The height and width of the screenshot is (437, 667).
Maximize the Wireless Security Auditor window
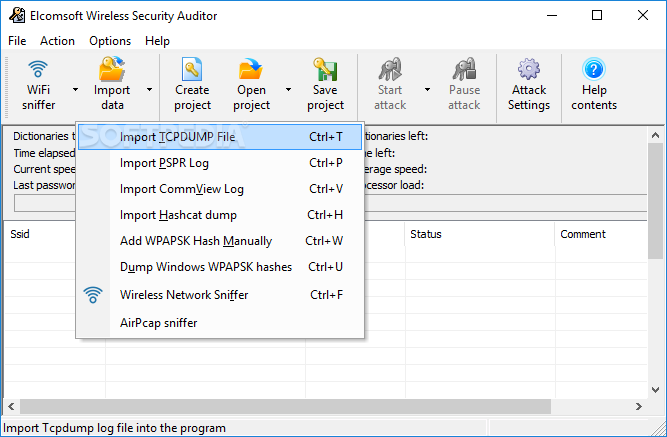pos(597,15)
